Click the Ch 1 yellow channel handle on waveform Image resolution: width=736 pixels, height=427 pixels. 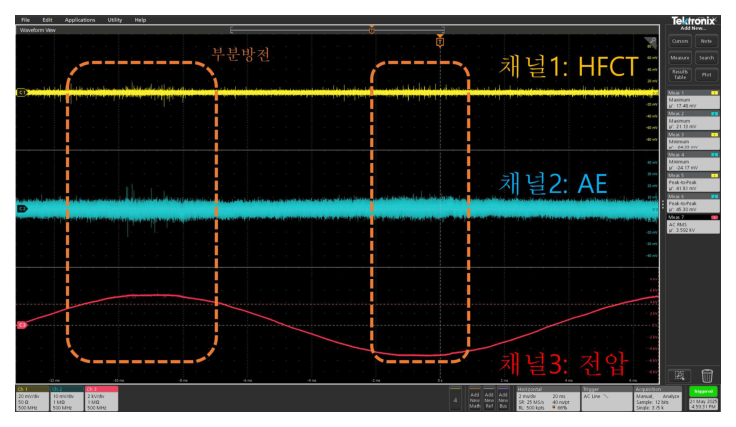(x=22, y=92)
